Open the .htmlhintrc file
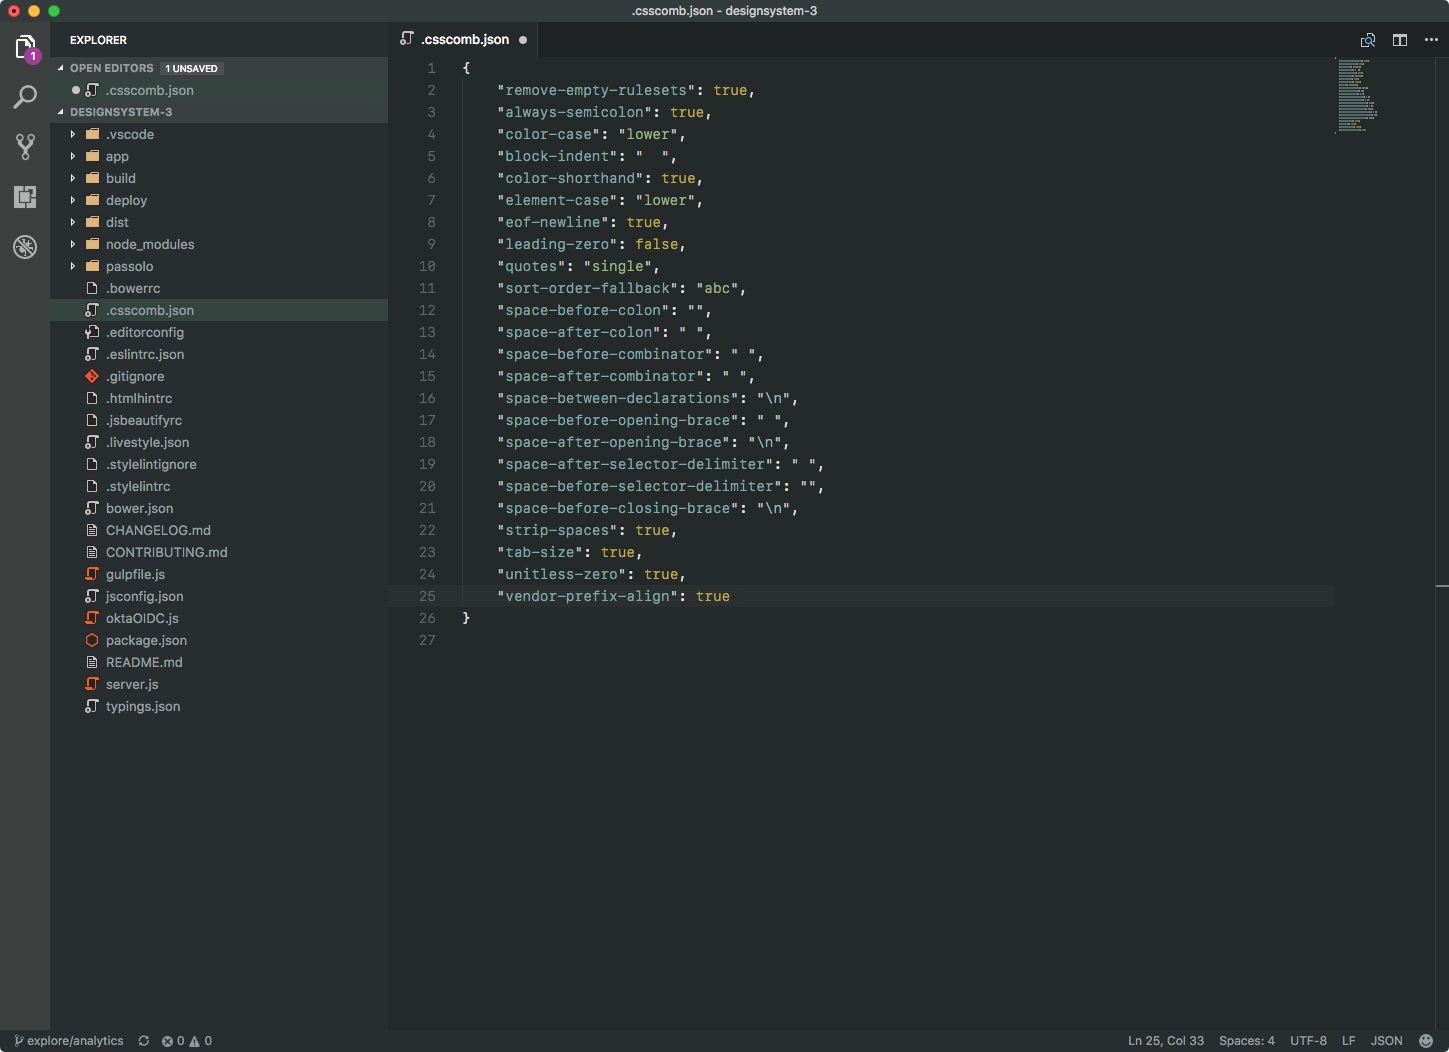 click(x=219, y=398)
